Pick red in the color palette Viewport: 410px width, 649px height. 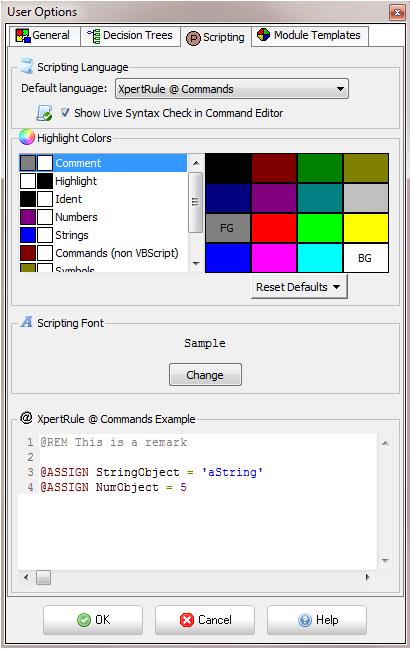pos(274,228)
